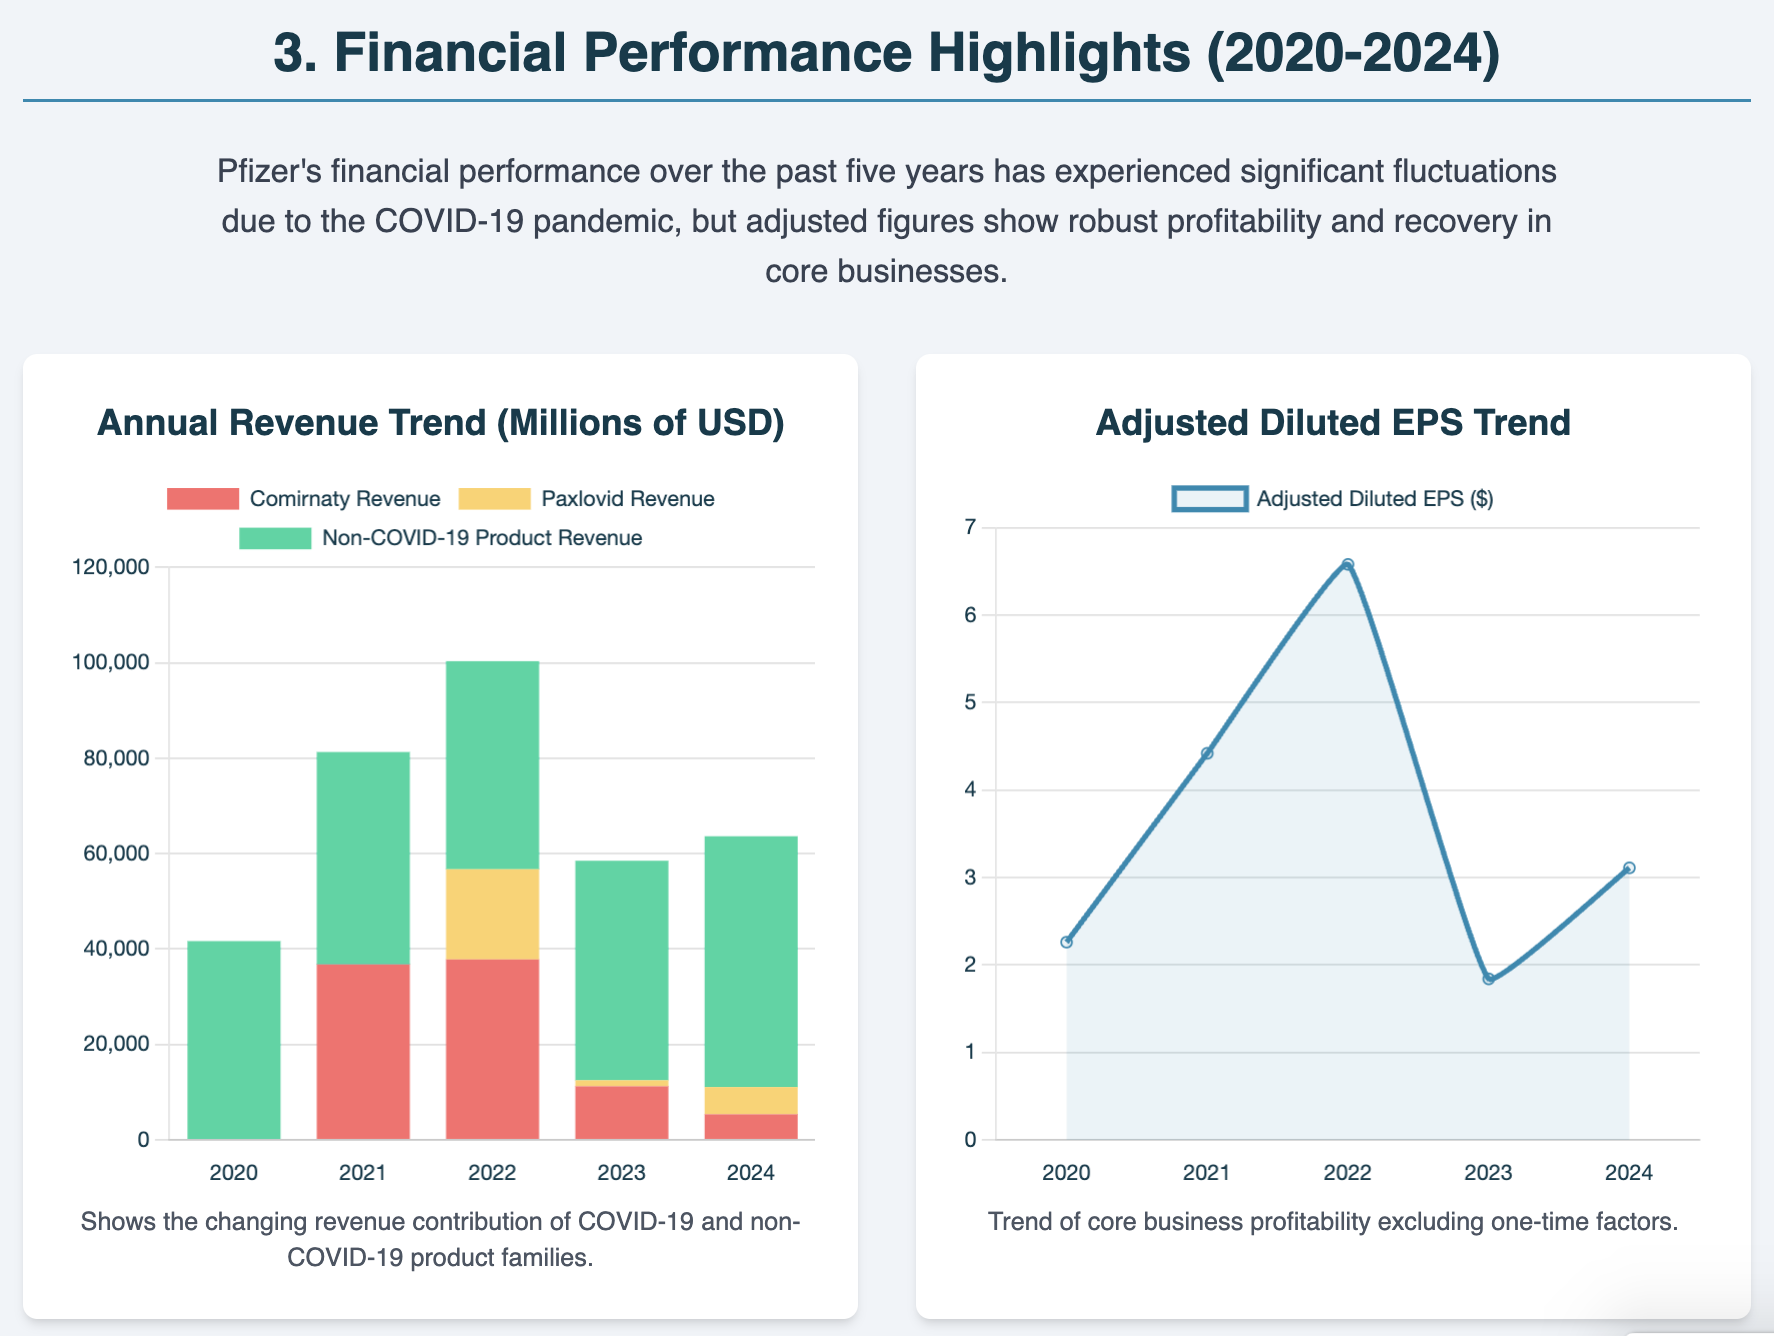Screen dimensions: 1774x1336
Task: Select 2021 green Non-COVID bar segment
Action: 363,858
